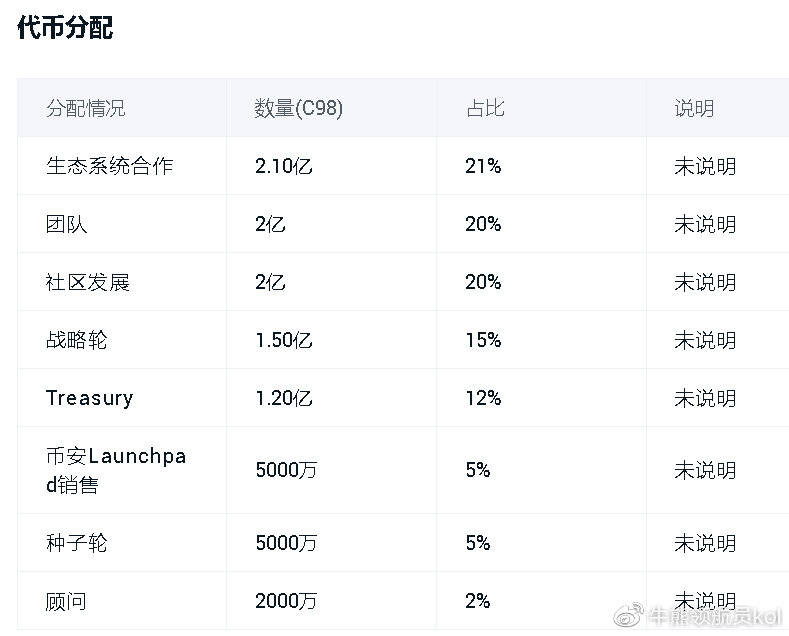Select the 社区发展 row label
Image resolution: width=789 pixels, height=636 pixels.
[x=88, y=282]
